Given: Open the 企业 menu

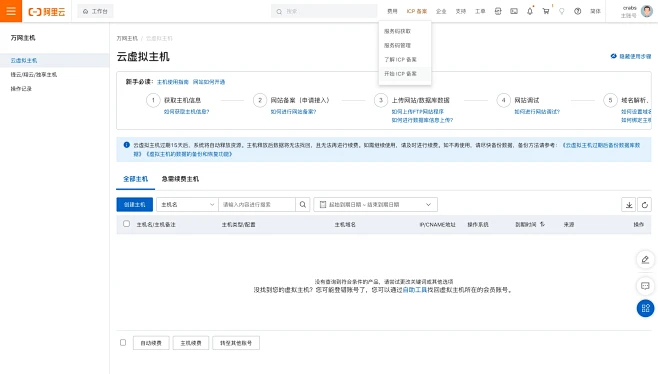Looking at the screenshot, I should coord(441,11).
